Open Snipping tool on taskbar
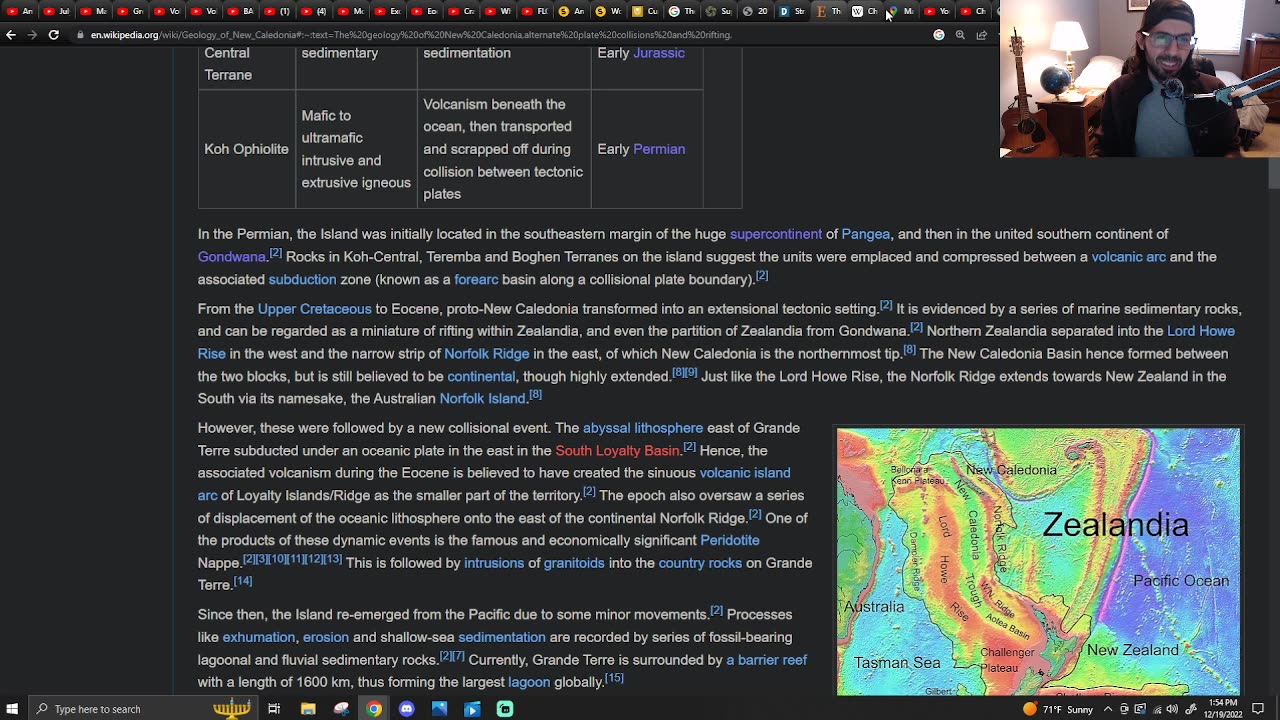The image size is (1280, 720). pyautogui.click(x=341, y=709)
